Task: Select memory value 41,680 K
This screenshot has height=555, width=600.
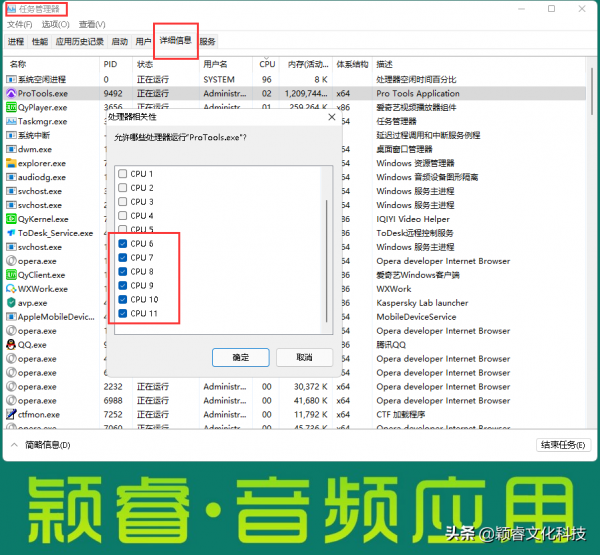Action: [x=310, y=400]
